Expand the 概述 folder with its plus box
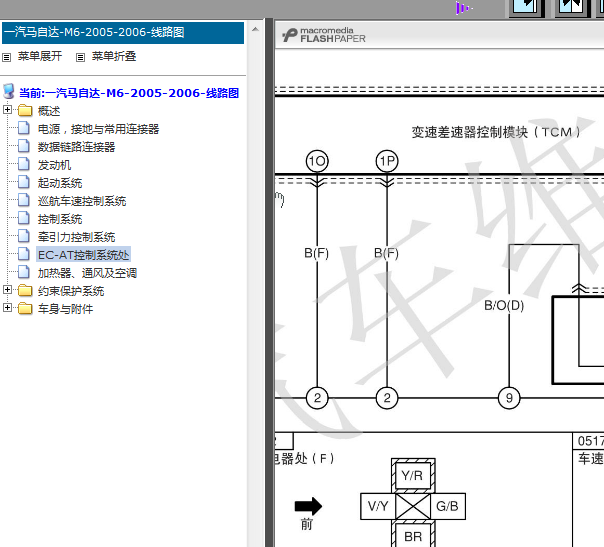This screenshot has height=547, width=604. (x=7, y=109)
